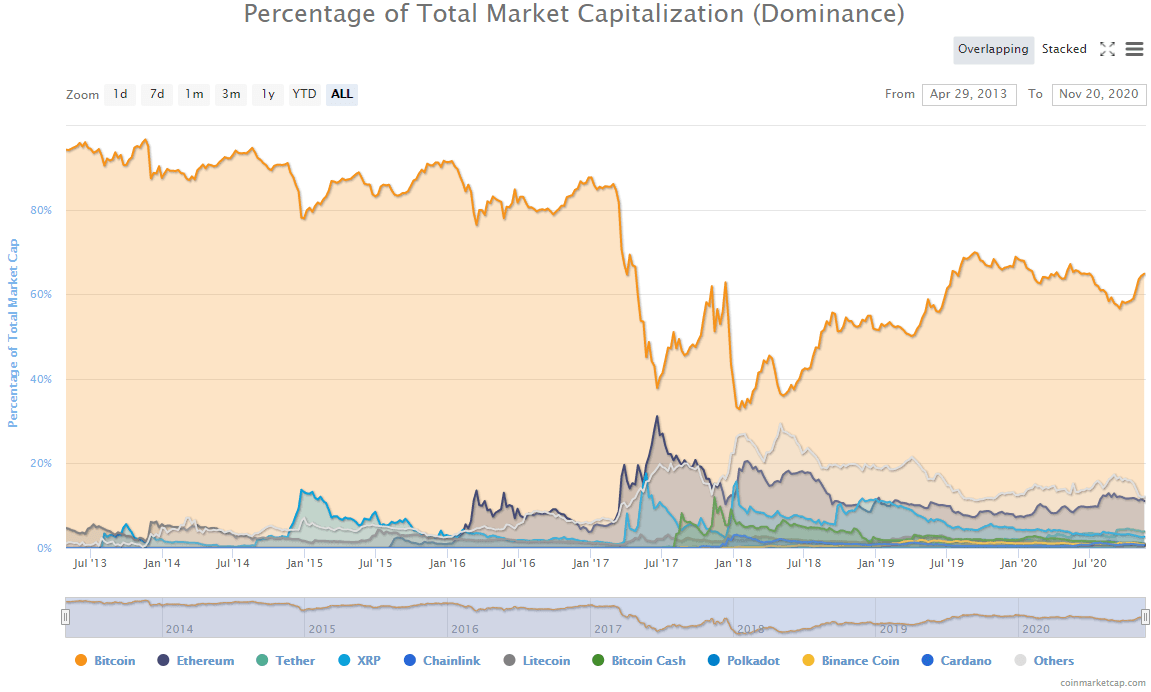The image size is (1151, 692).
Task: Open the chart export hamburger menu
Action: 1134,48
